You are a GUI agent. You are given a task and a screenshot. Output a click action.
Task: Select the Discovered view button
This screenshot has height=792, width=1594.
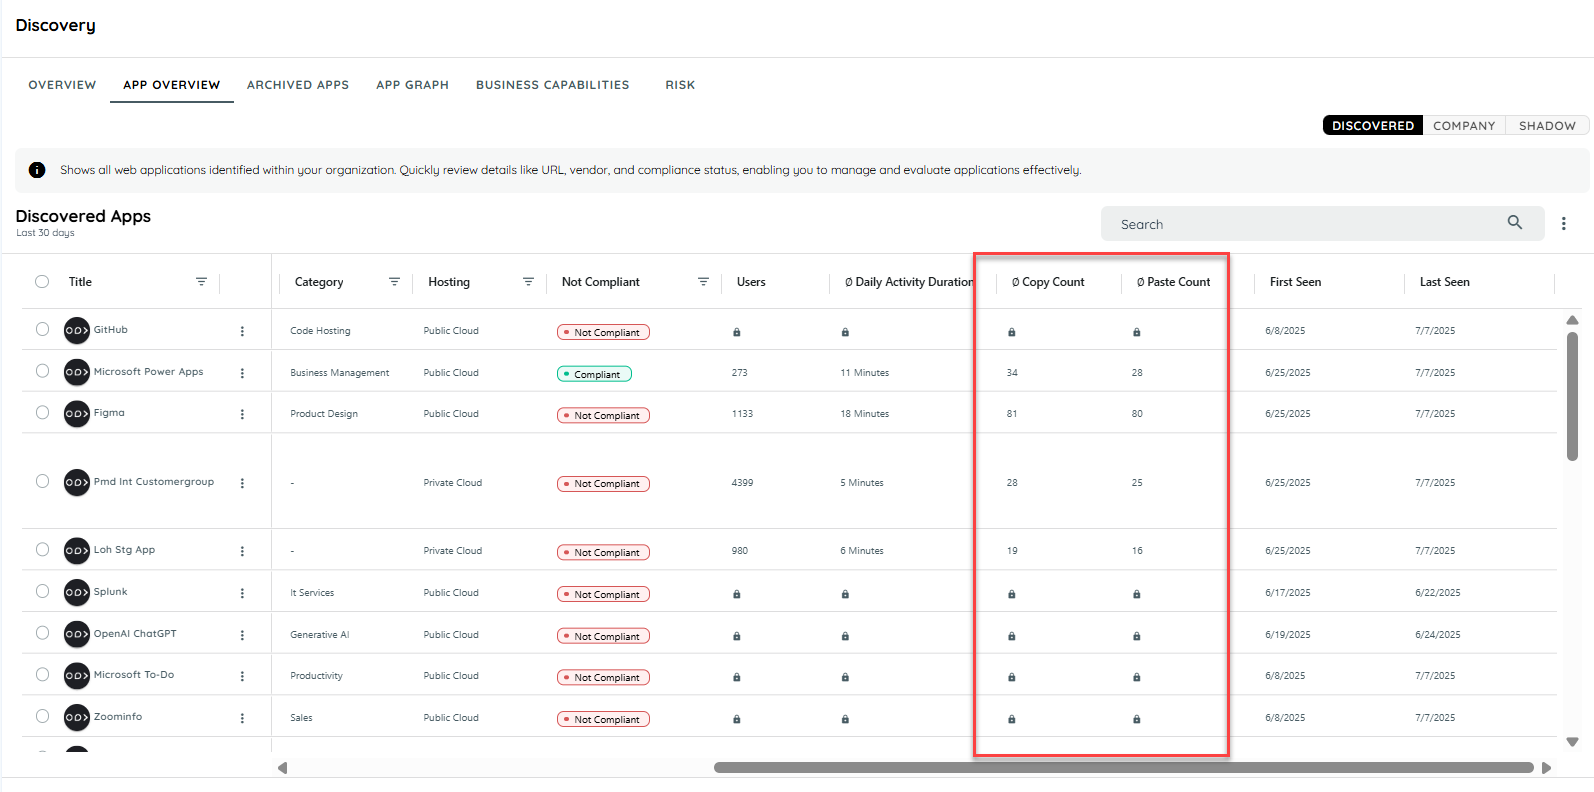(1373, 126)
